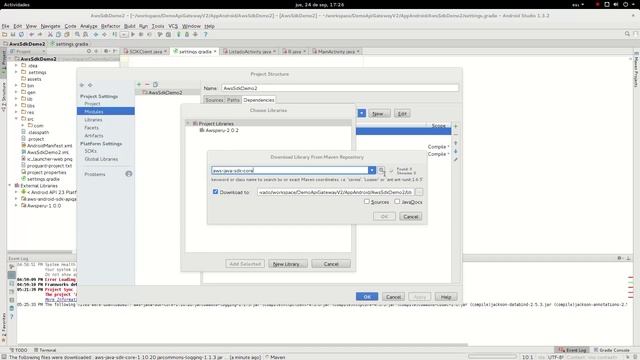Switch to the Sources tab
The image size is (640, 360).
(x=214, y=100)
